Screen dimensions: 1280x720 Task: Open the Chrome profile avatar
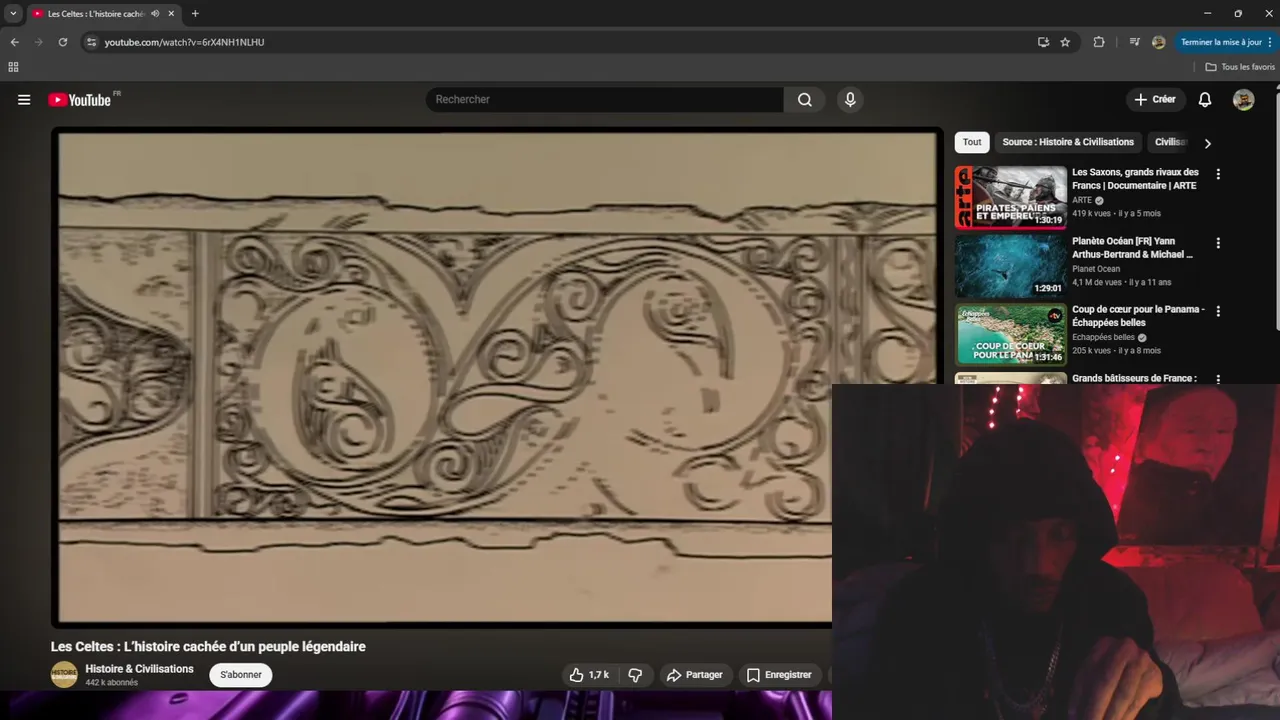1158,42
